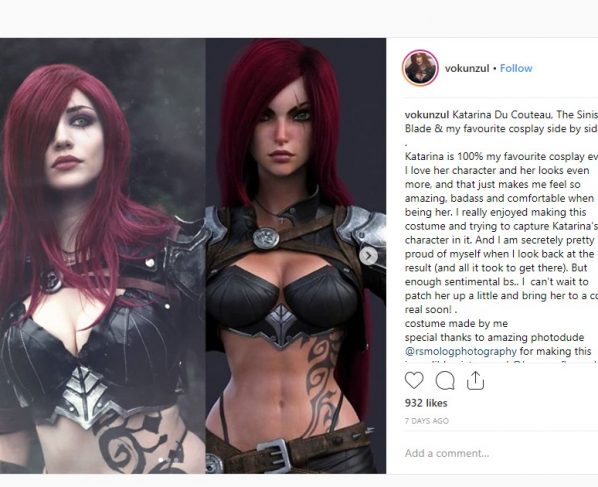The image size is (598, 487).
Task: Visit the @rsmologphotography mention
Action: point(461,351)
